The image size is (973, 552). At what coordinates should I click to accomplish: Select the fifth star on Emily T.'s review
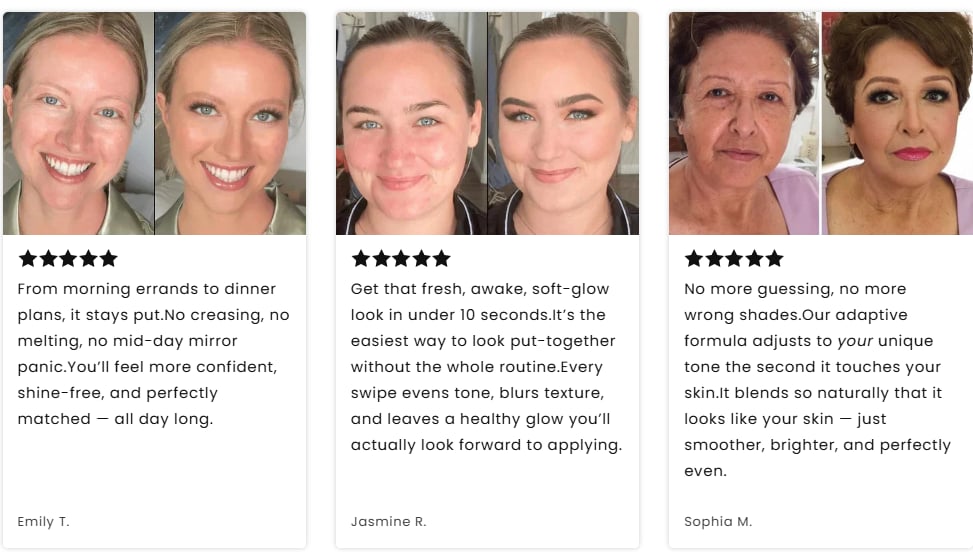click(108, 259)
